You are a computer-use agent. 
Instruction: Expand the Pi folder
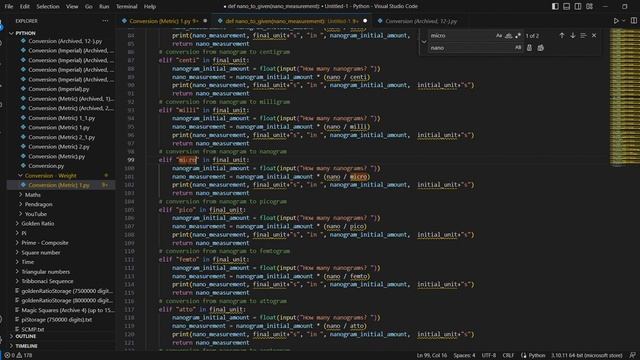[x=24, y=233]
